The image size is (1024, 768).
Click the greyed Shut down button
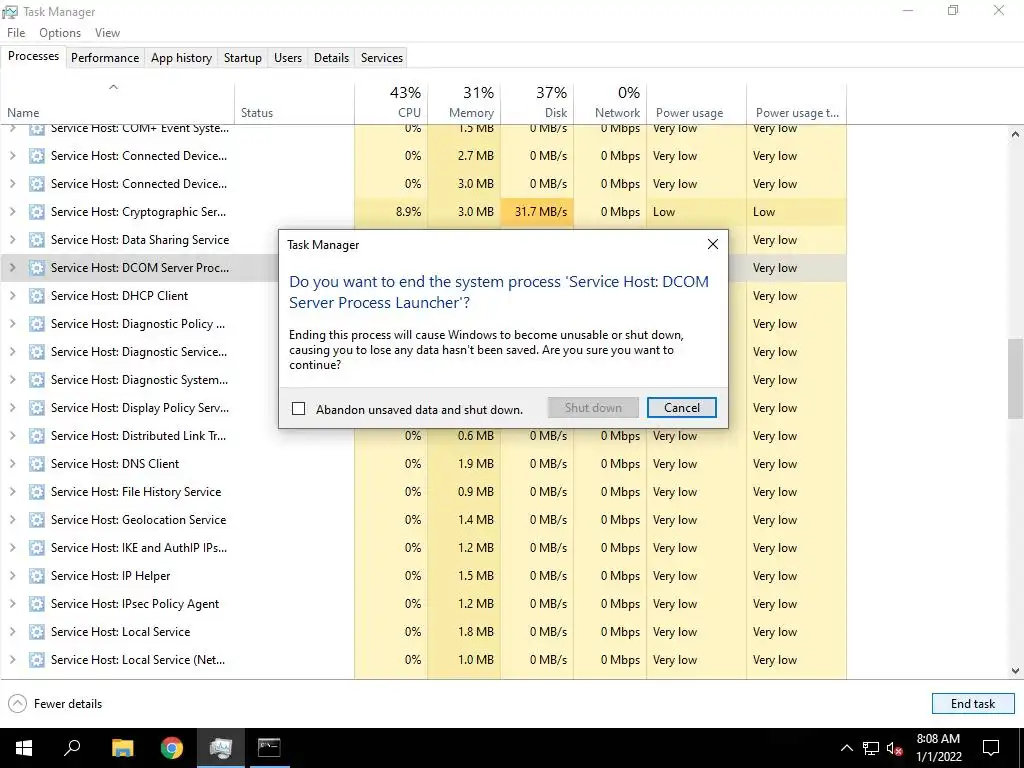click(593, 408)
